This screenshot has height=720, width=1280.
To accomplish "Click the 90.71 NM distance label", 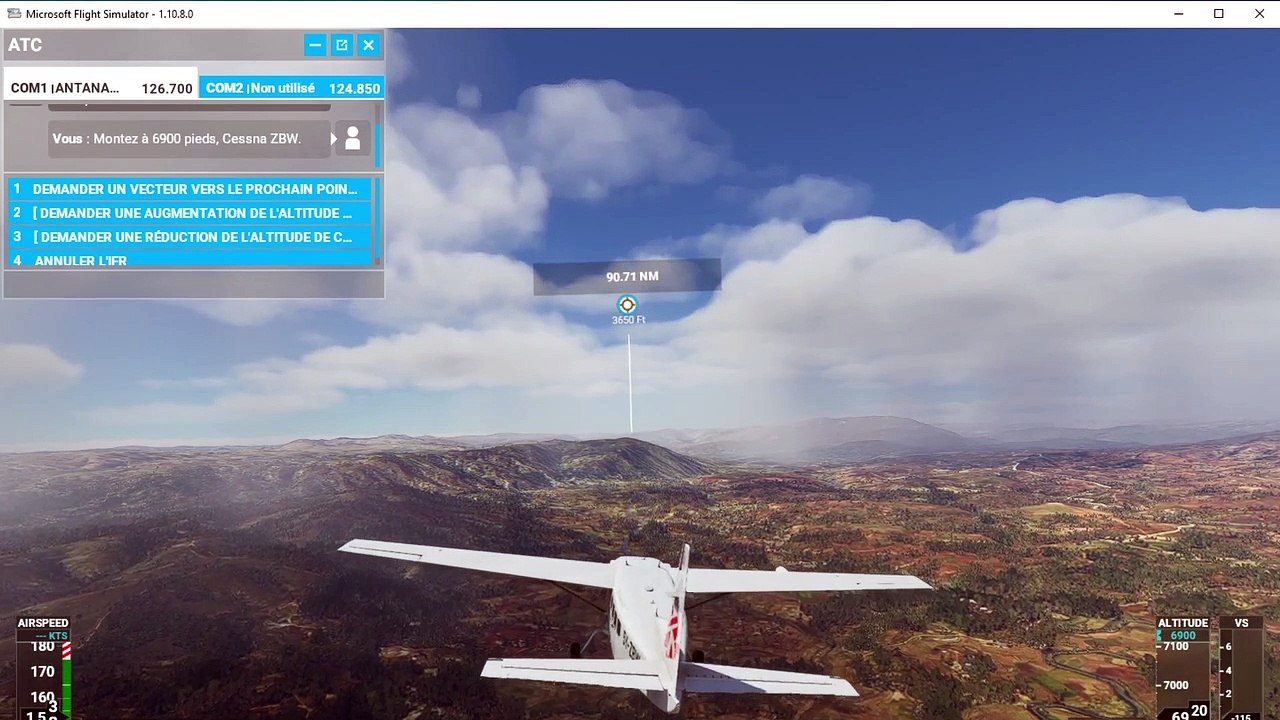I will pyautogui.click(x=632, y=277).
